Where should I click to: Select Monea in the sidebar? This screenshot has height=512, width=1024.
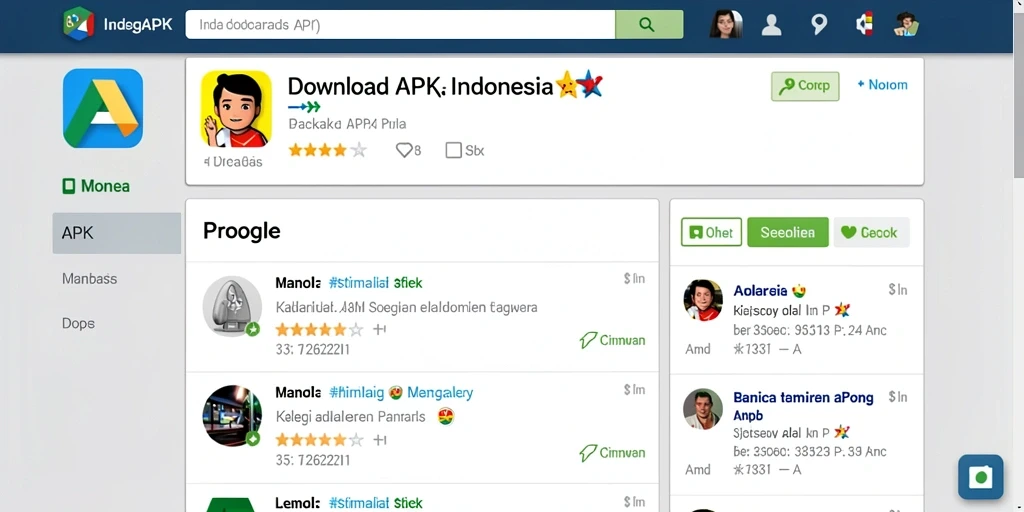(x=96, y=186)
